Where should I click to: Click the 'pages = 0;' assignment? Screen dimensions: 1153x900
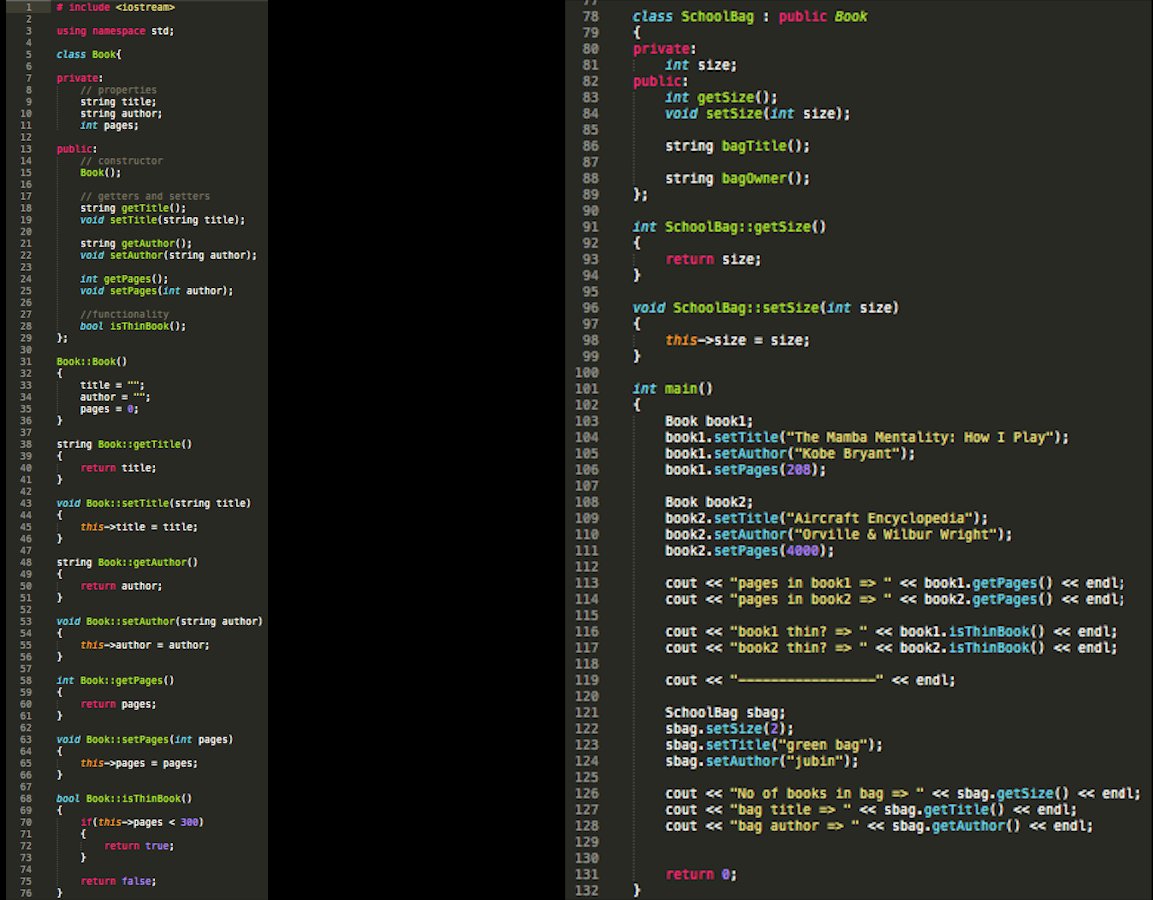110,409
